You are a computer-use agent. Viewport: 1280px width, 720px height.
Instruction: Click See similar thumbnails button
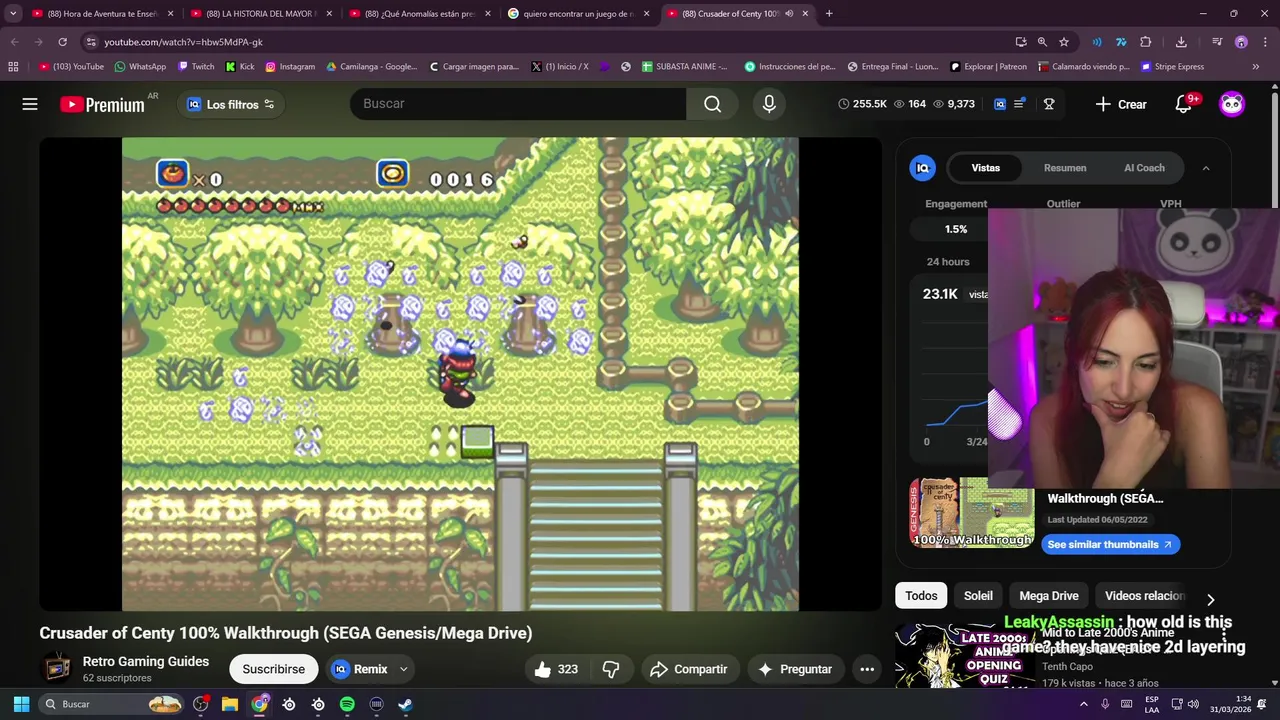(x=1110, y=545)
